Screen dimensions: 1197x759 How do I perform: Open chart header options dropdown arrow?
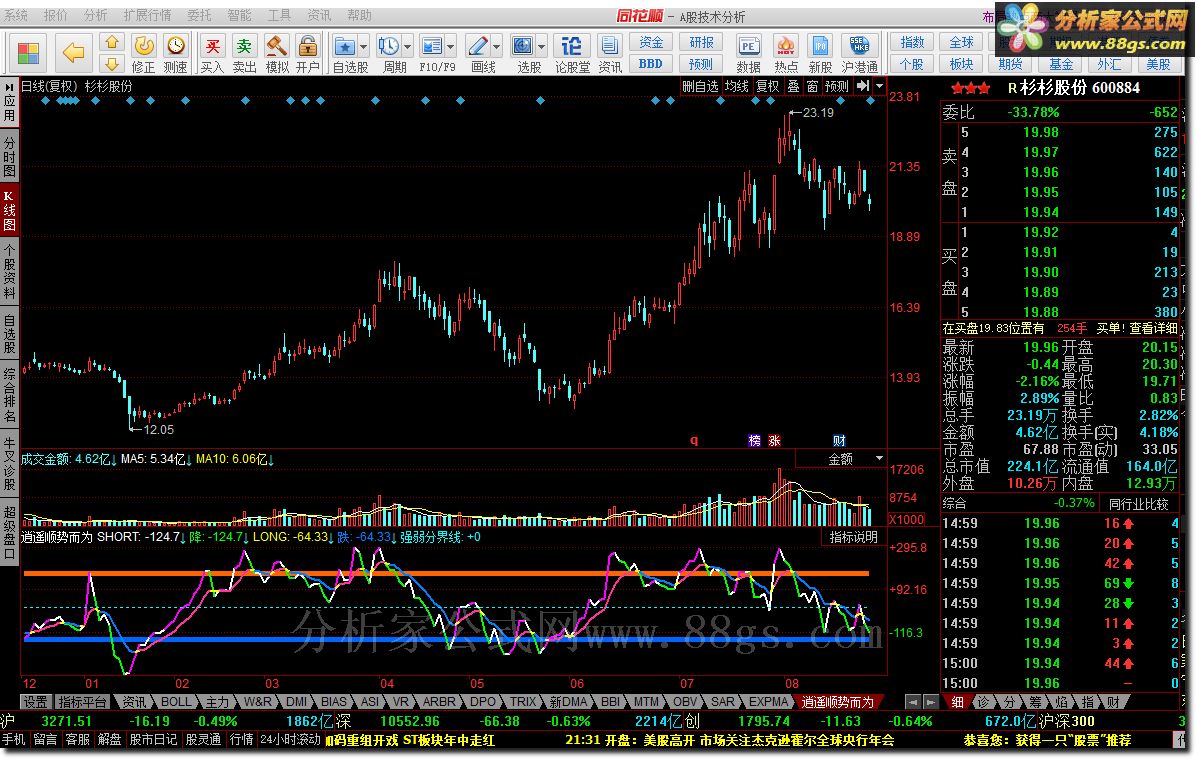pos(879,86)
